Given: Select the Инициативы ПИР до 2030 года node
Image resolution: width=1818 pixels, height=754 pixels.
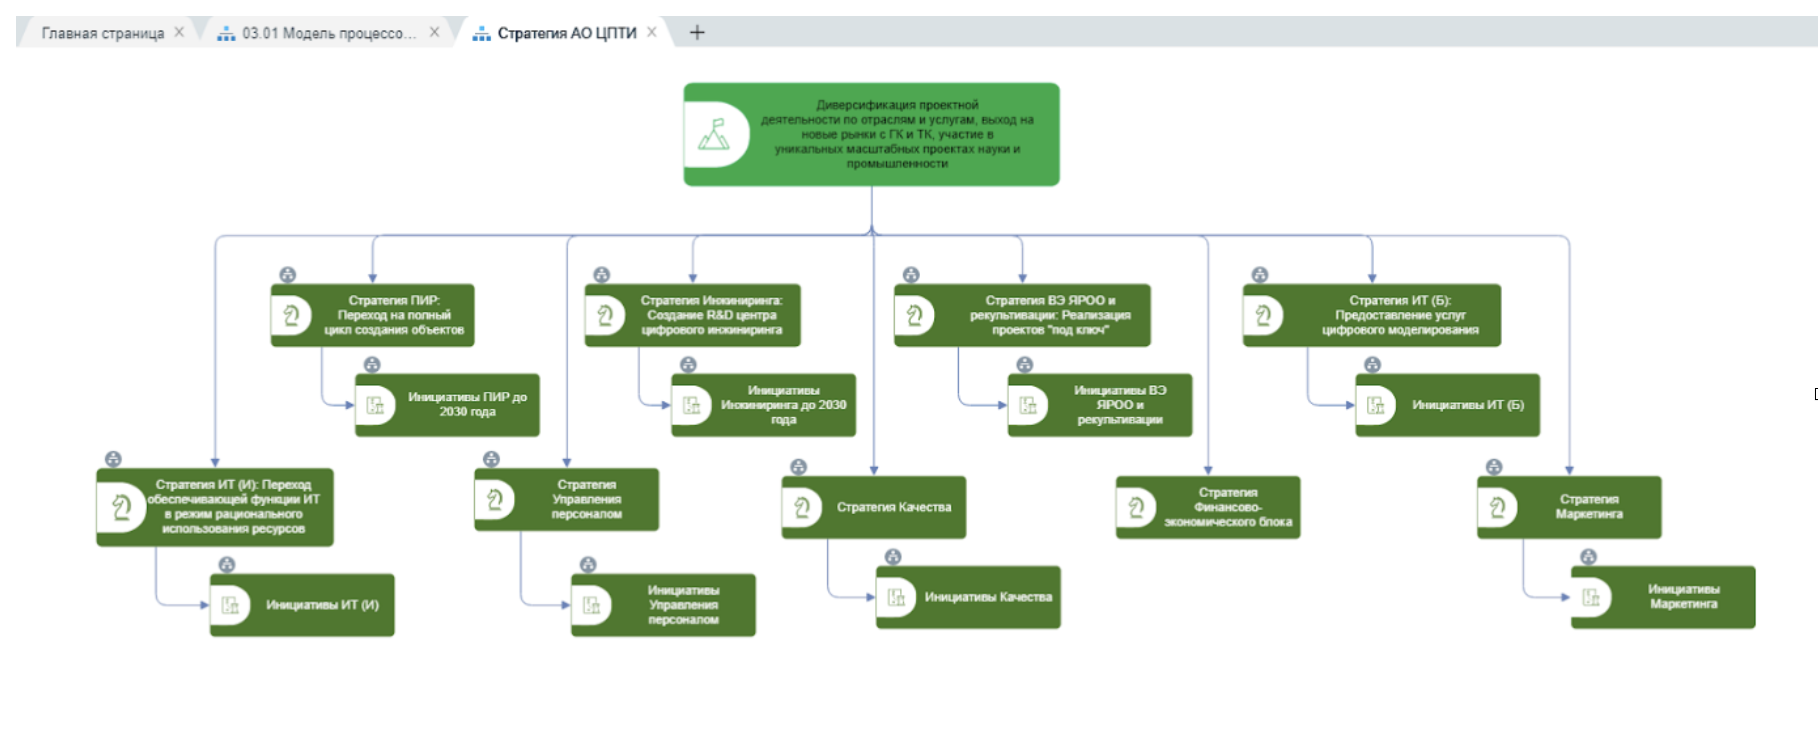Looking at the screenshot, I should (466, 405).
